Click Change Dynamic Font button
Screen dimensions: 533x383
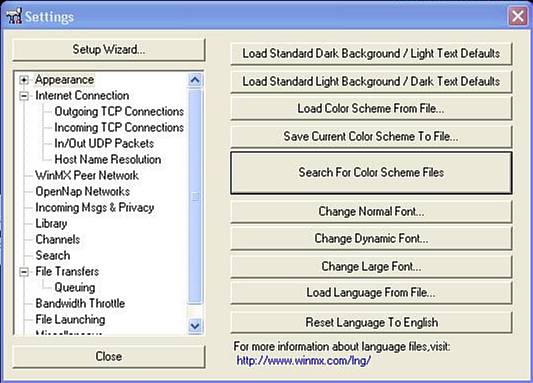(371, 239)
